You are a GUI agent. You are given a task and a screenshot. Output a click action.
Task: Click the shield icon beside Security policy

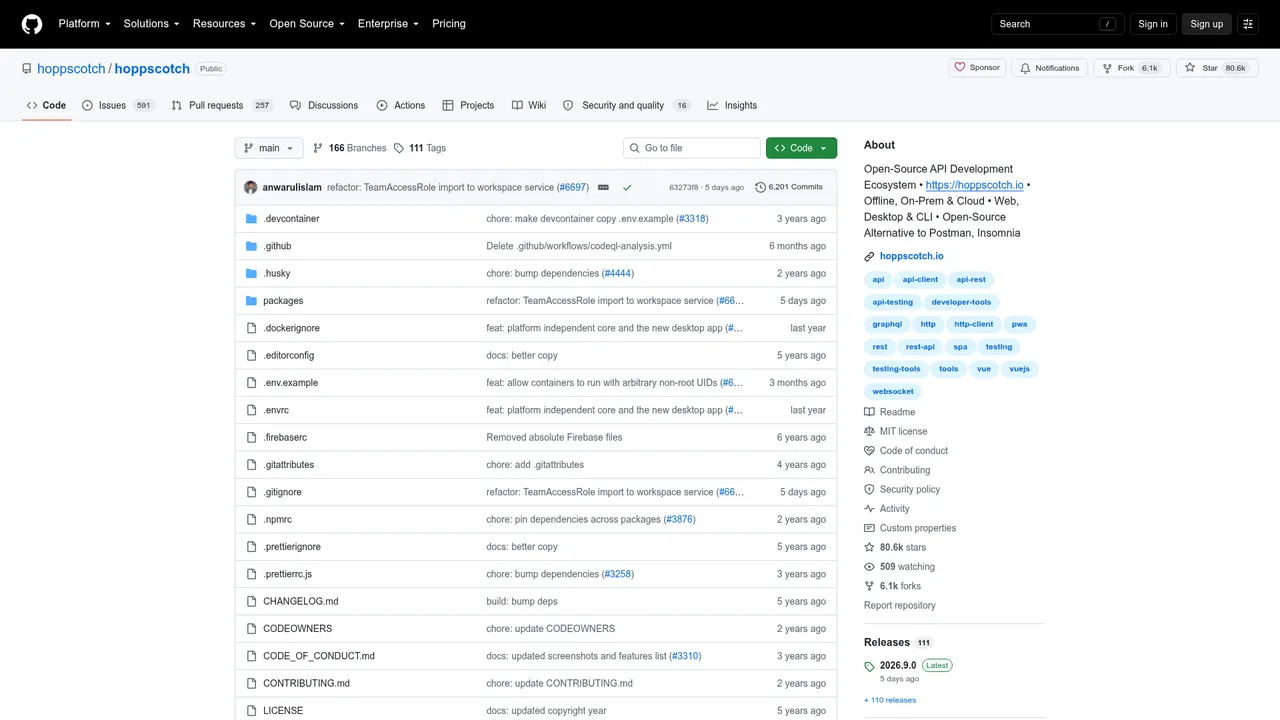coord(870,489)
